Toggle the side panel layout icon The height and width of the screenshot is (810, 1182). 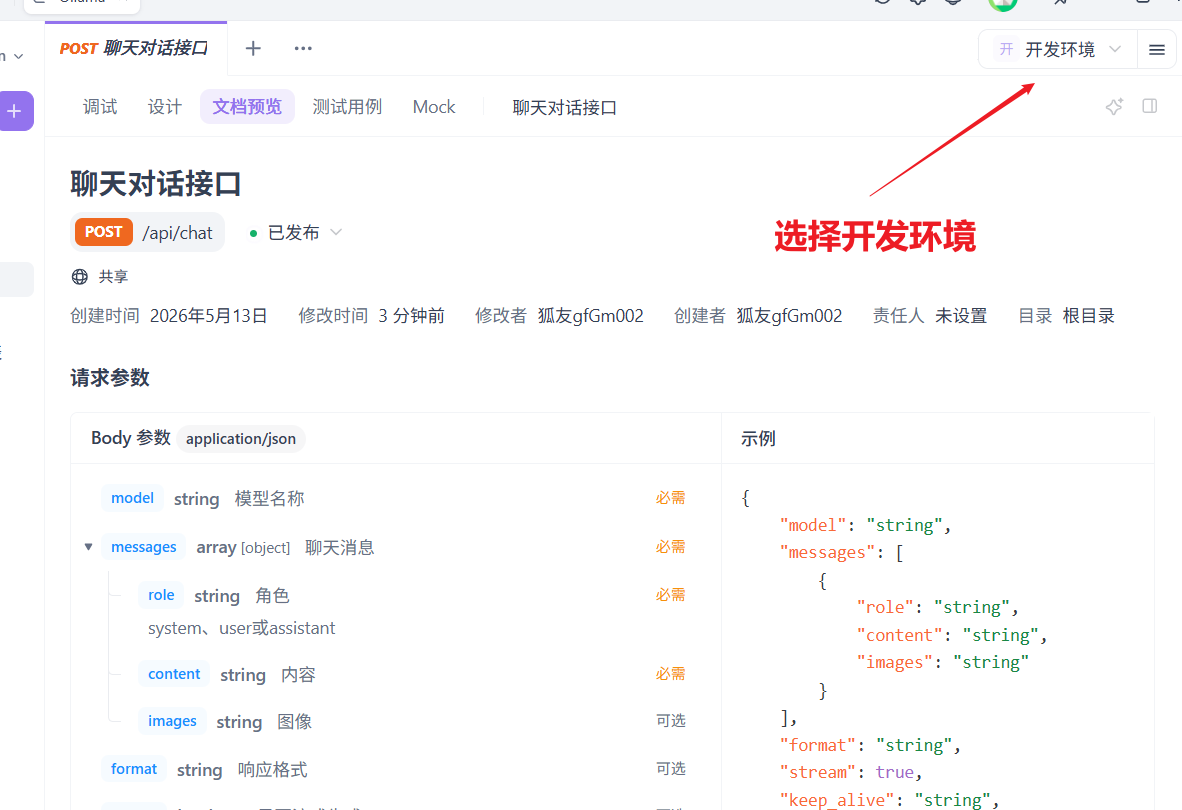(x=1150, y=106)
